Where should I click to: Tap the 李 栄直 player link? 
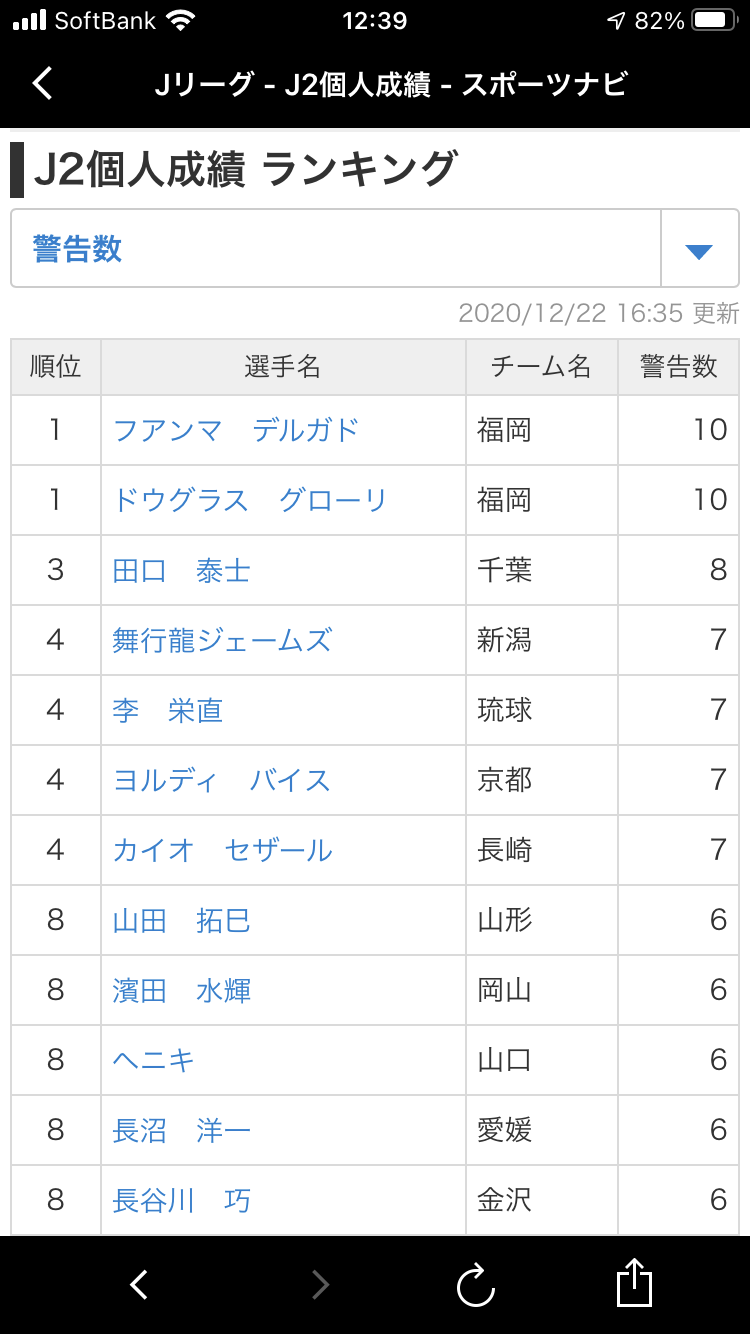click(168, 710)
